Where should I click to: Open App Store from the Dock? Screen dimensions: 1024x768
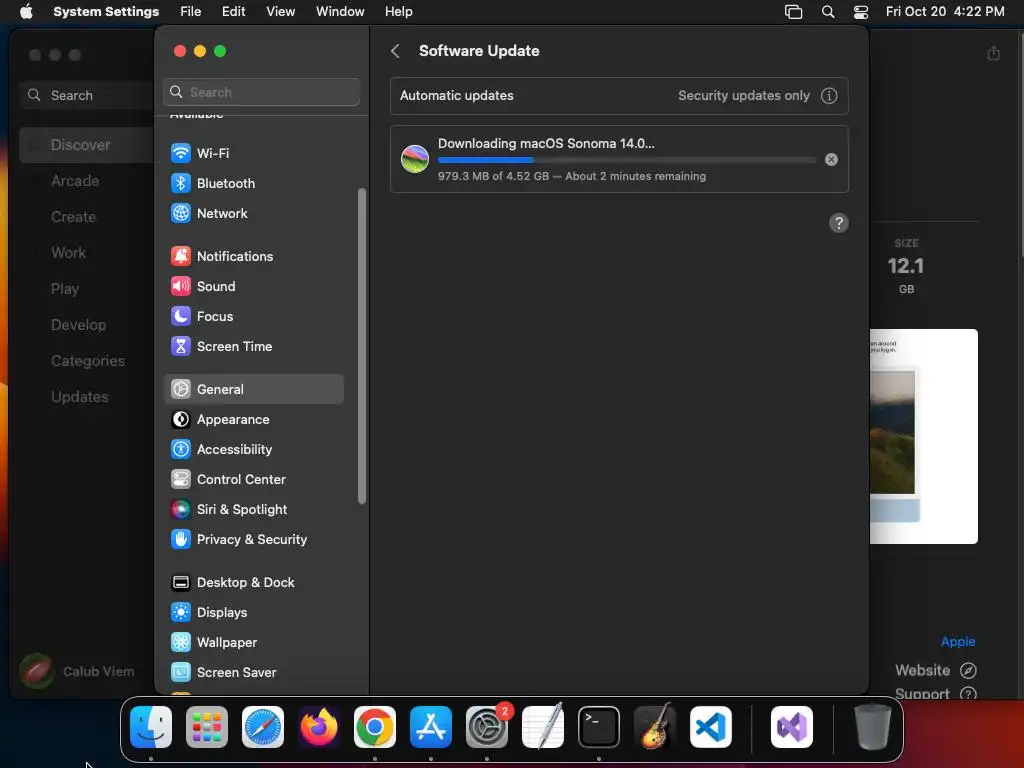point(431,727)
